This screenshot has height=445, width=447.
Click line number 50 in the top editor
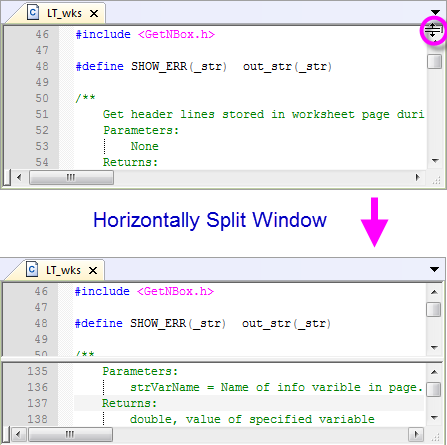tap(42, 98)
